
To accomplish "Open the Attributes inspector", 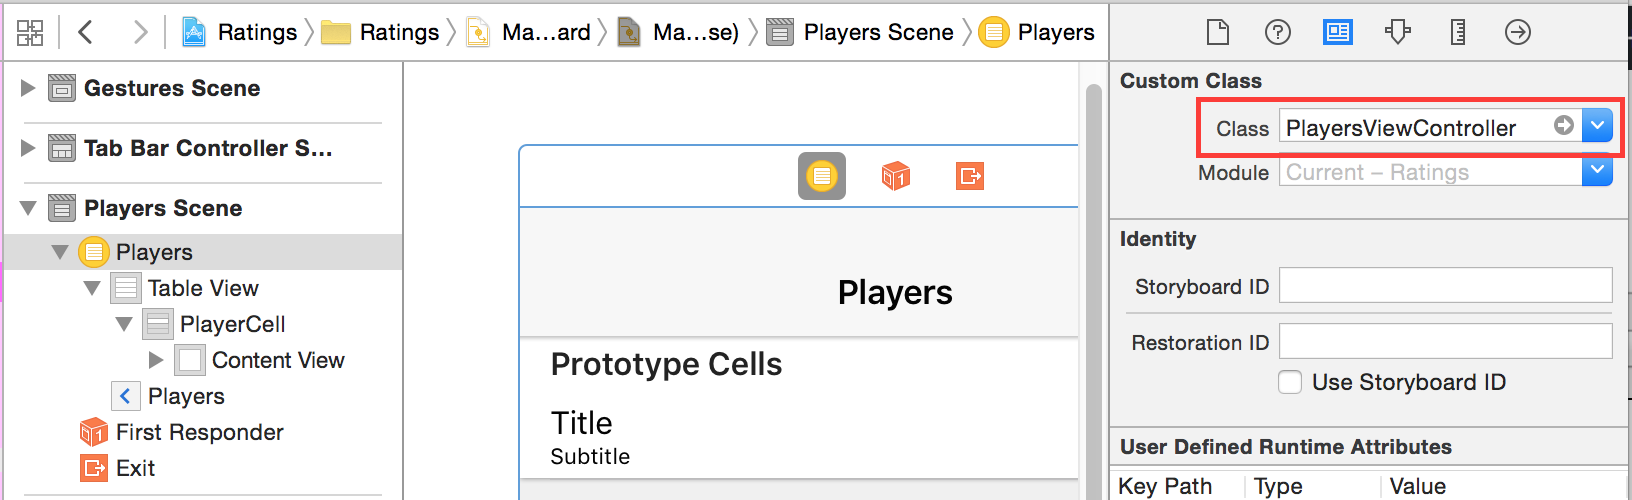I will tap(1397, 33).
